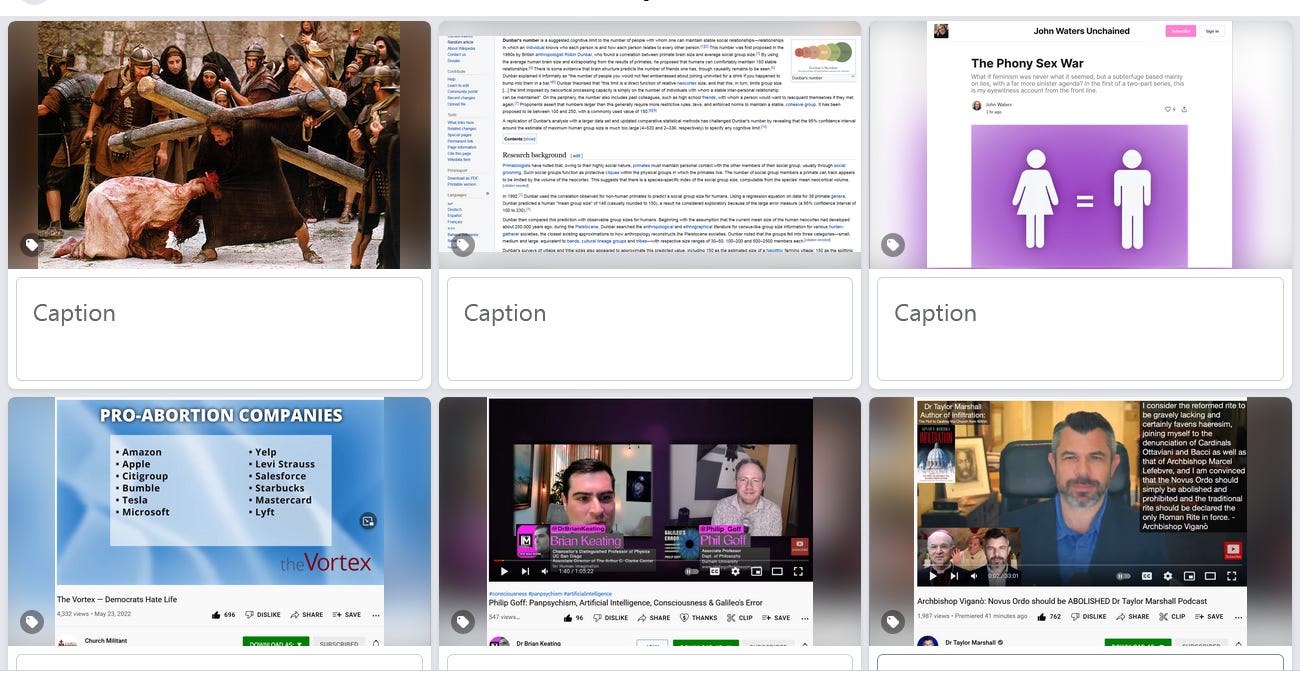This screenshot has width=1300, height=683.
Task: Toggle autoplay in the Philip Goff video
Action: [691, 571]
